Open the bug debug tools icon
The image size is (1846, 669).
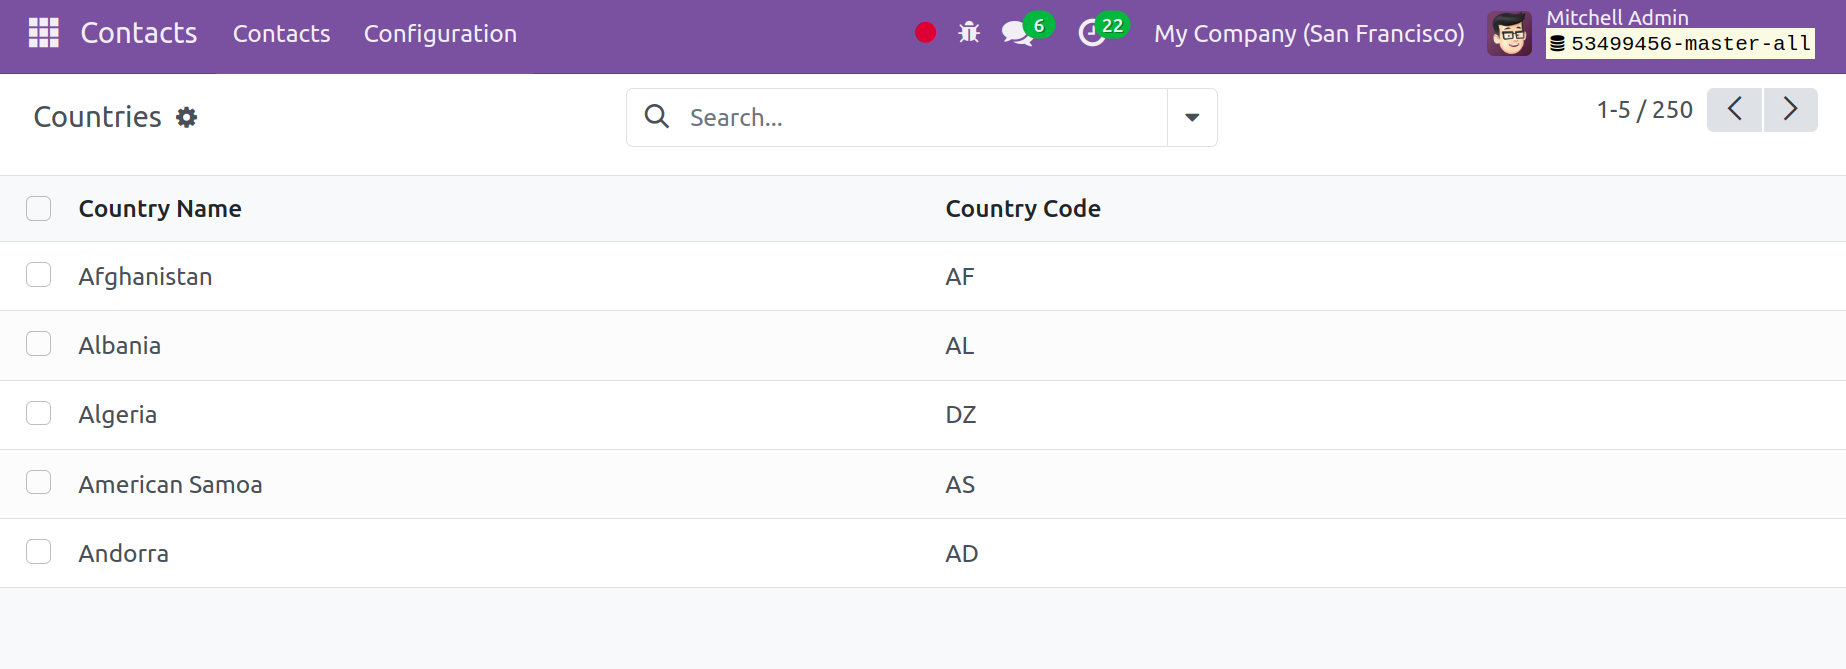[x=968, y=33]
